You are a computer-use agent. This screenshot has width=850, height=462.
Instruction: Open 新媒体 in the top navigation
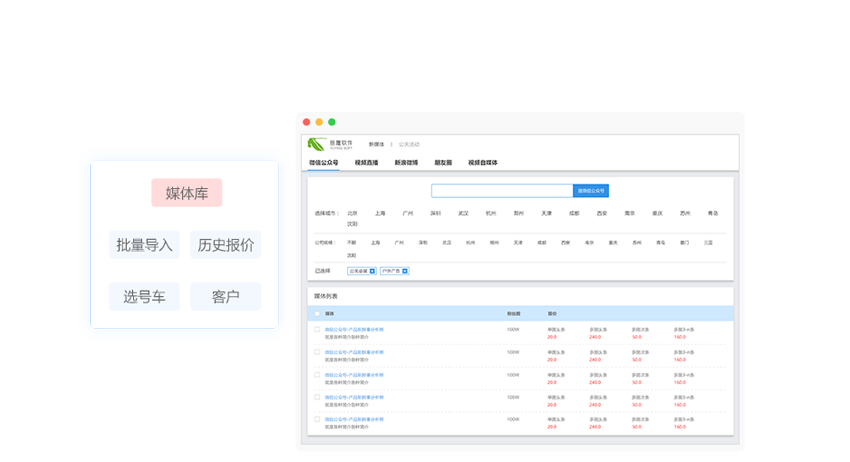point(376,144)
